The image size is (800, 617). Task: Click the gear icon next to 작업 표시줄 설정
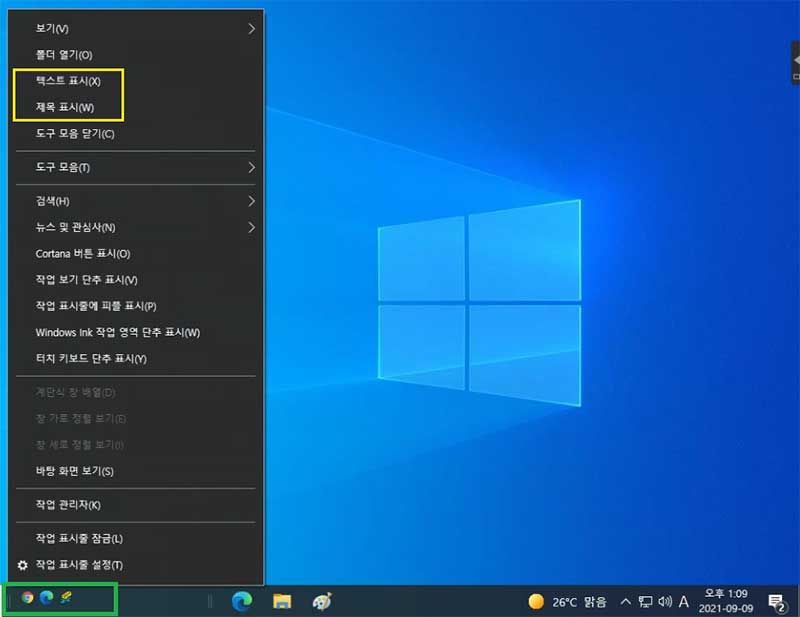[22, 565]
